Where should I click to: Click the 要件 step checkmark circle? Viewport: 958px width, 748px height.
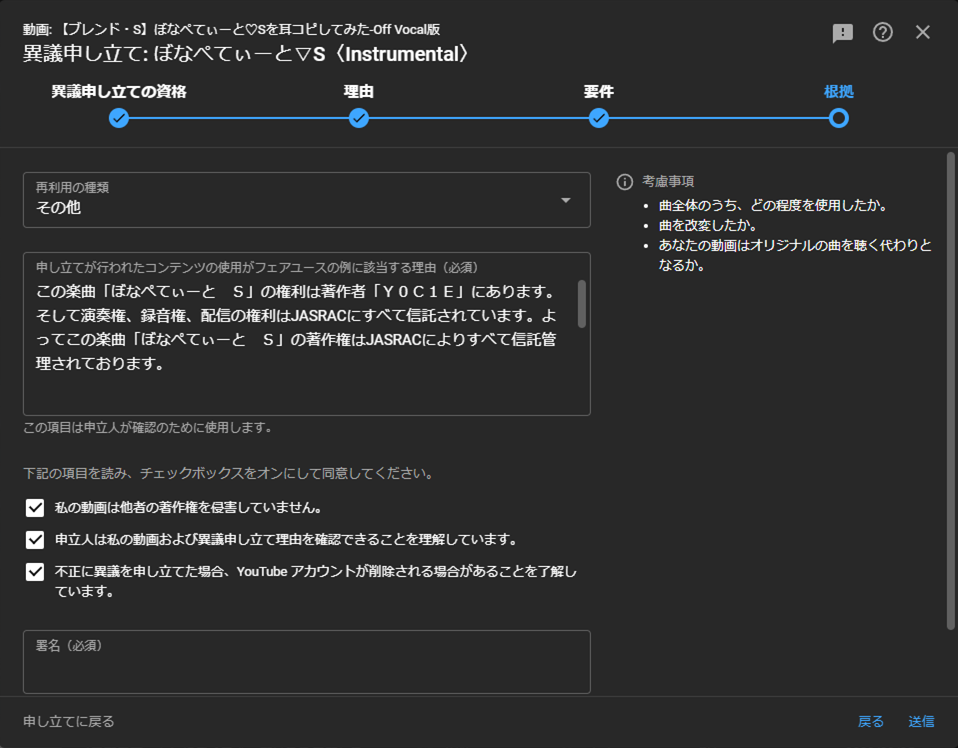click(x=599, y=118)
